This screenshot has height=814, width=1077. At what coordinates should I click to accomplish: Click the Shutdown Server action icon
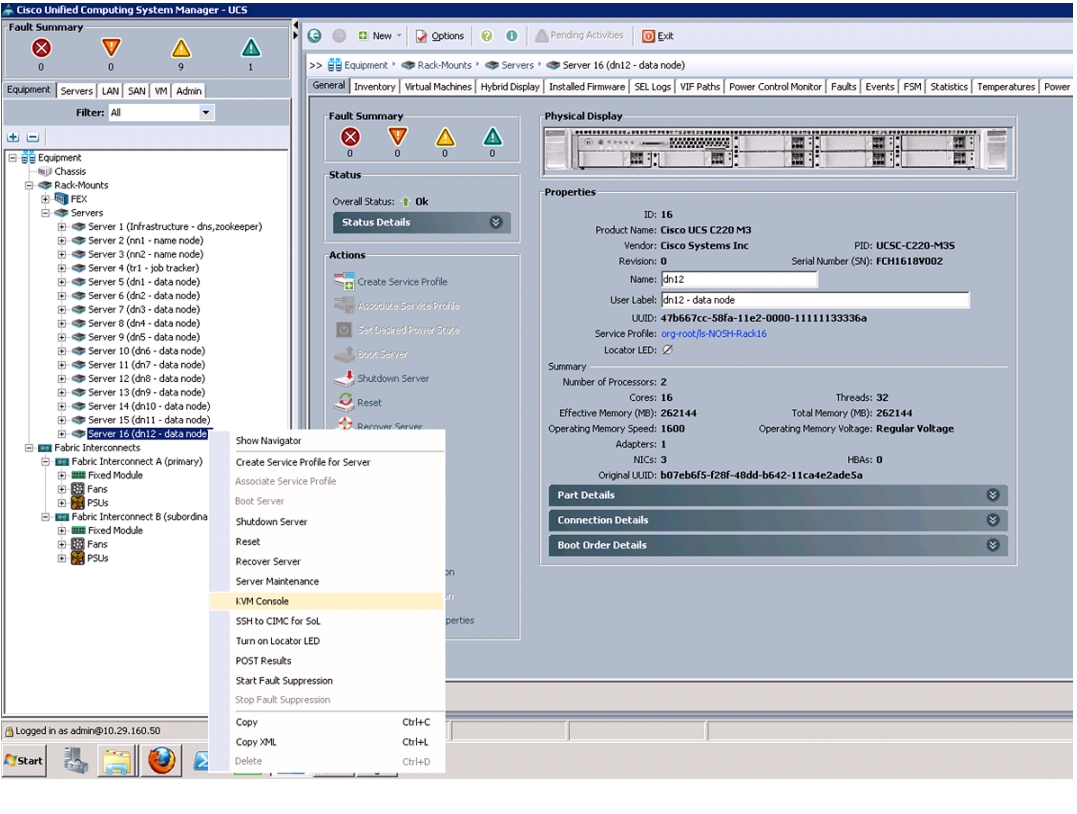343,378
